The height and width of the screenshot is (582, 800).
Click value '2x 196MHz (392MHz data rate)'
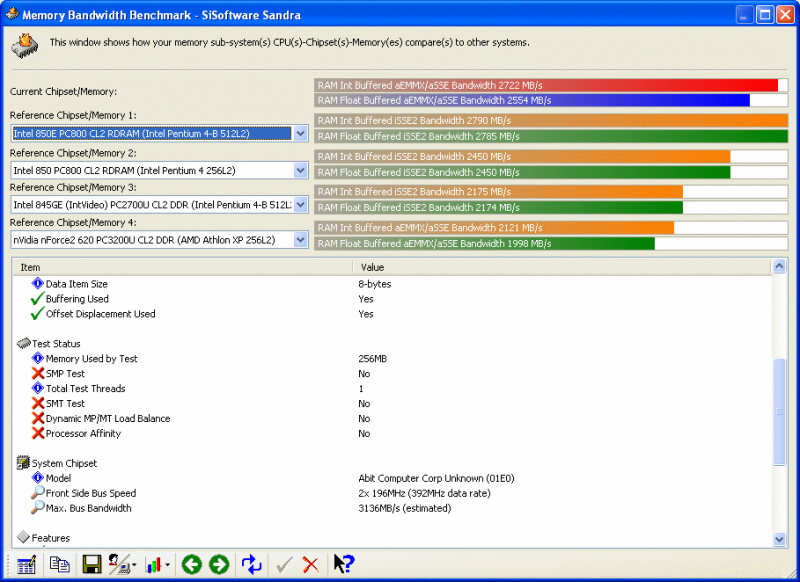[424, 493]
